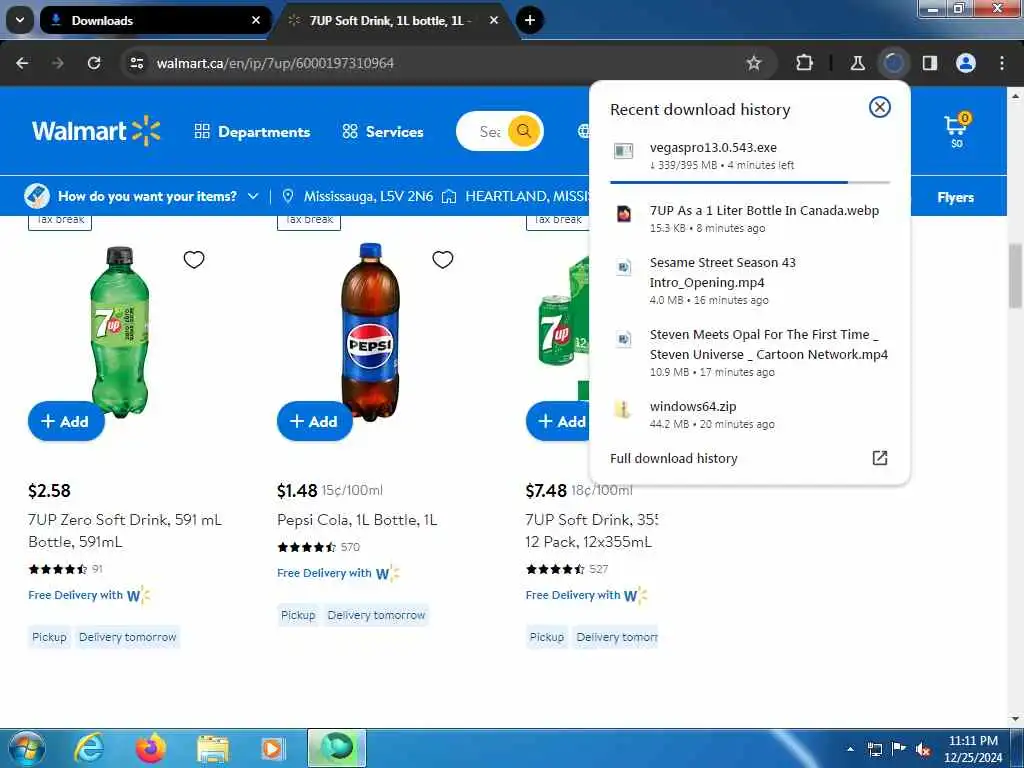Close the Downloads tab
Image resolution: width=1024 pixels, height=768 pixels.
point(256,20)
